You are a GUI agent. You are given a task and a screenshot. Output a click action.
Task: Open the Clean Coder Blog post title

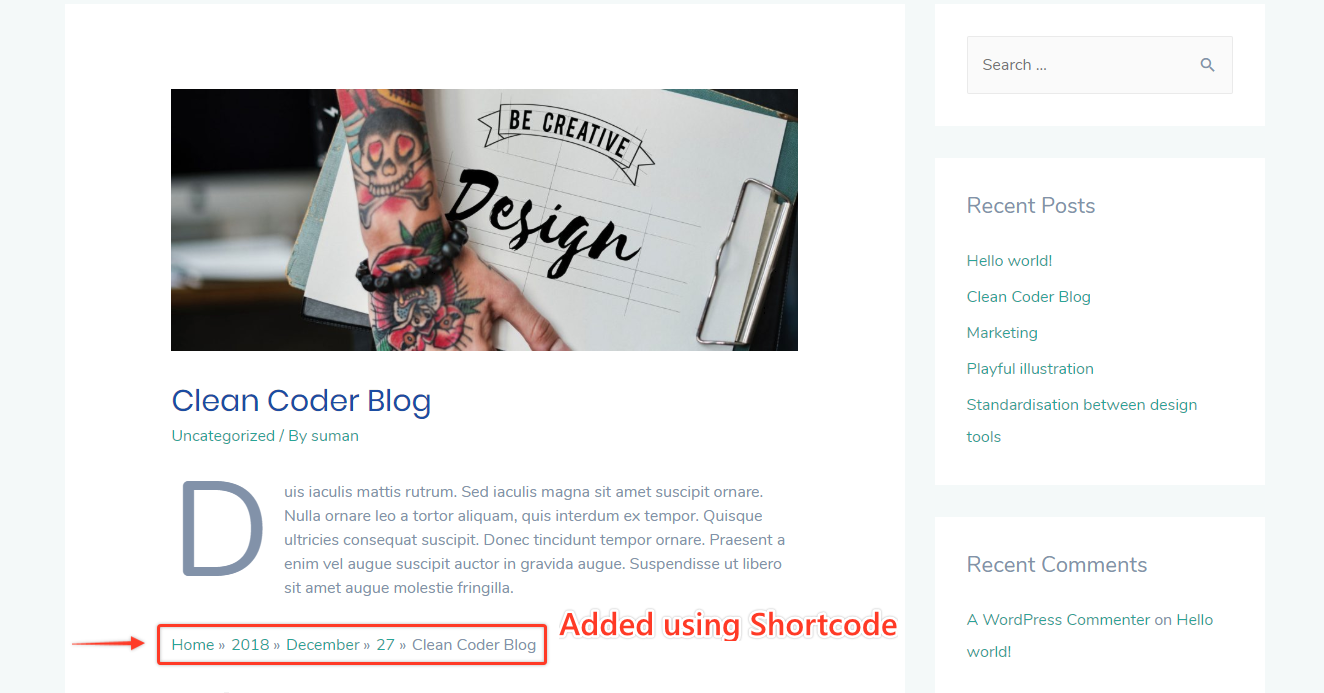(301, 401)
